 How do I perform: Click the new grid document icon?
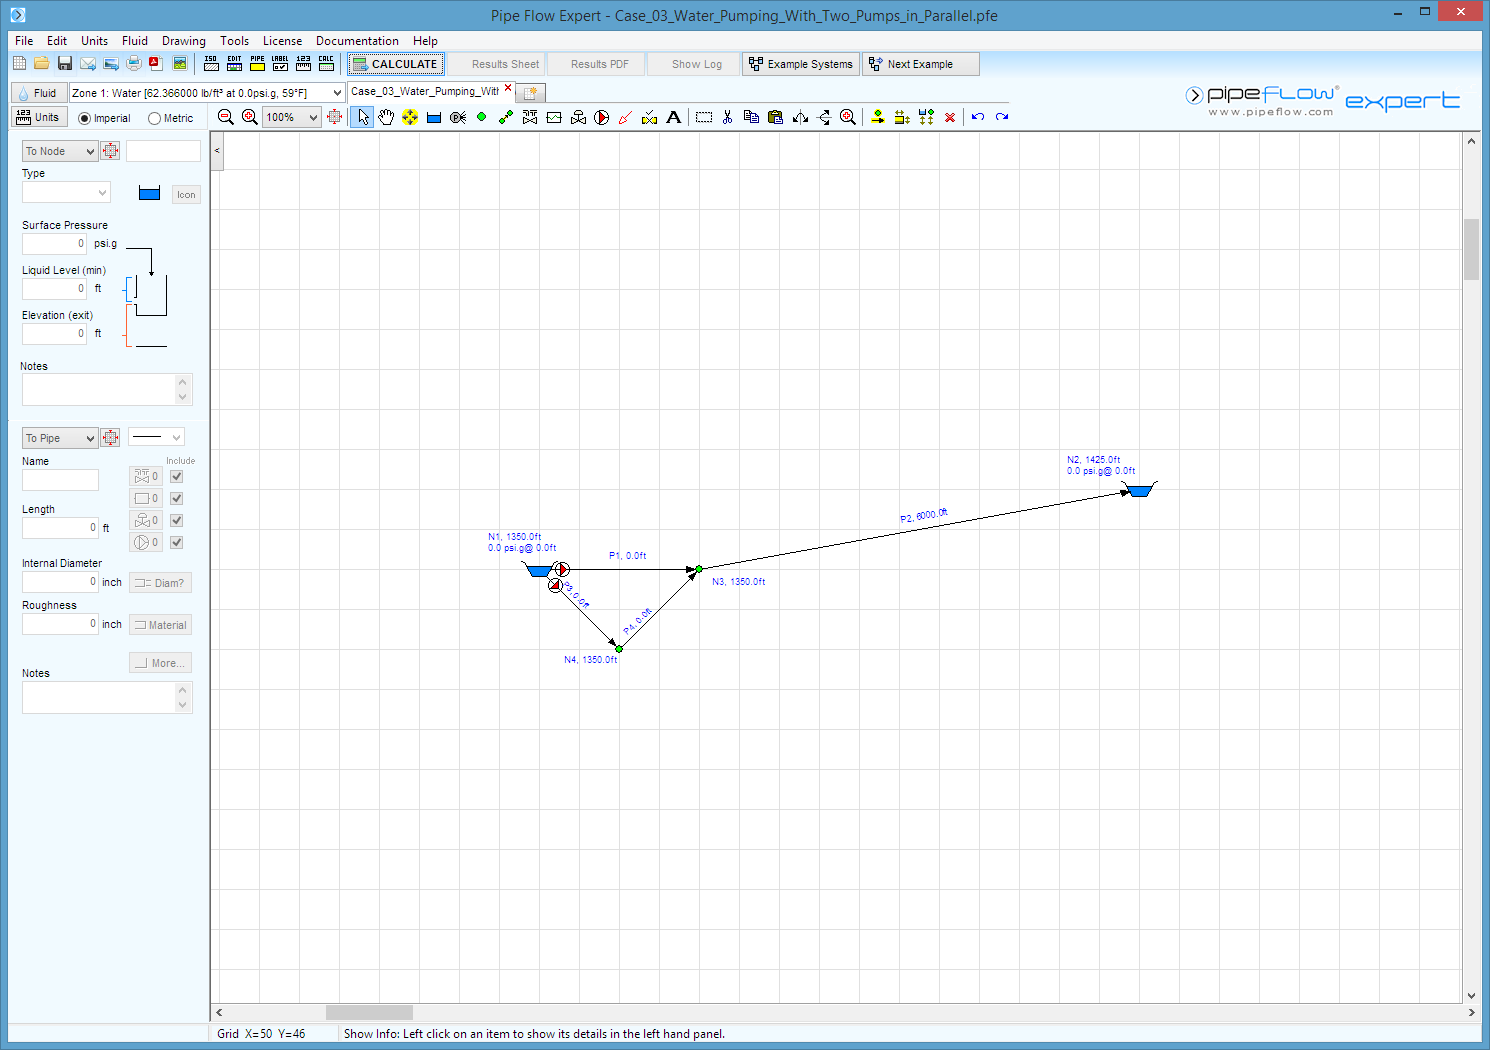pos(19,64)
